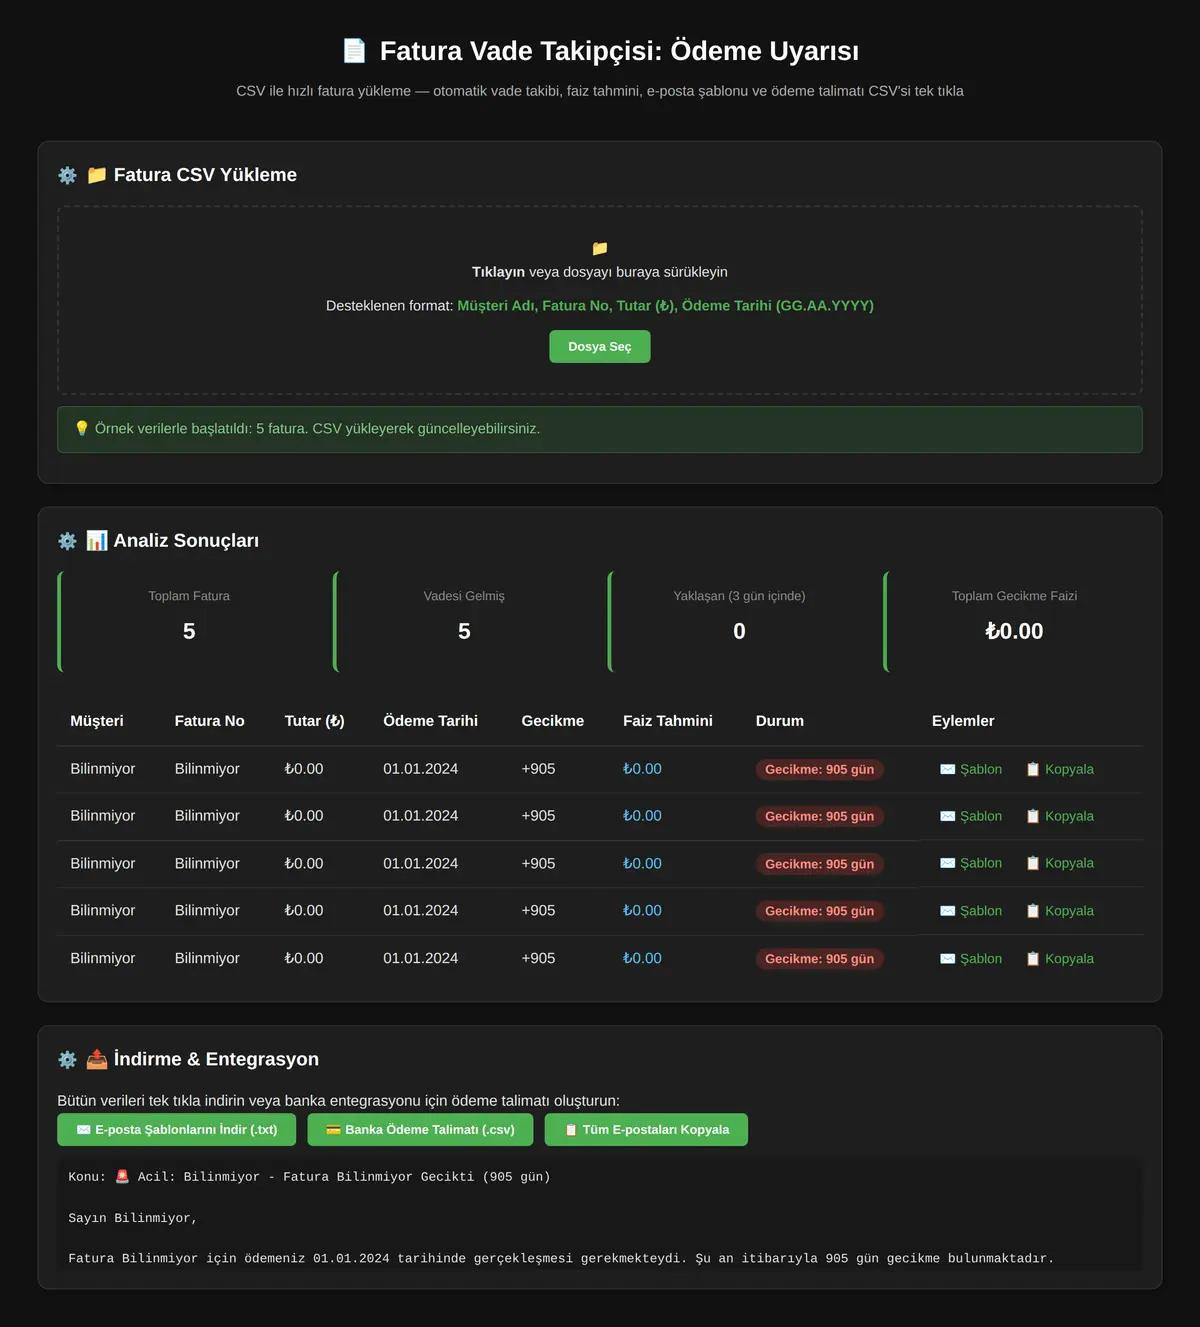Click the Tutar (₺) column header
Viewport: 1200px width, 1327px height.
click(x=315, y=721)
